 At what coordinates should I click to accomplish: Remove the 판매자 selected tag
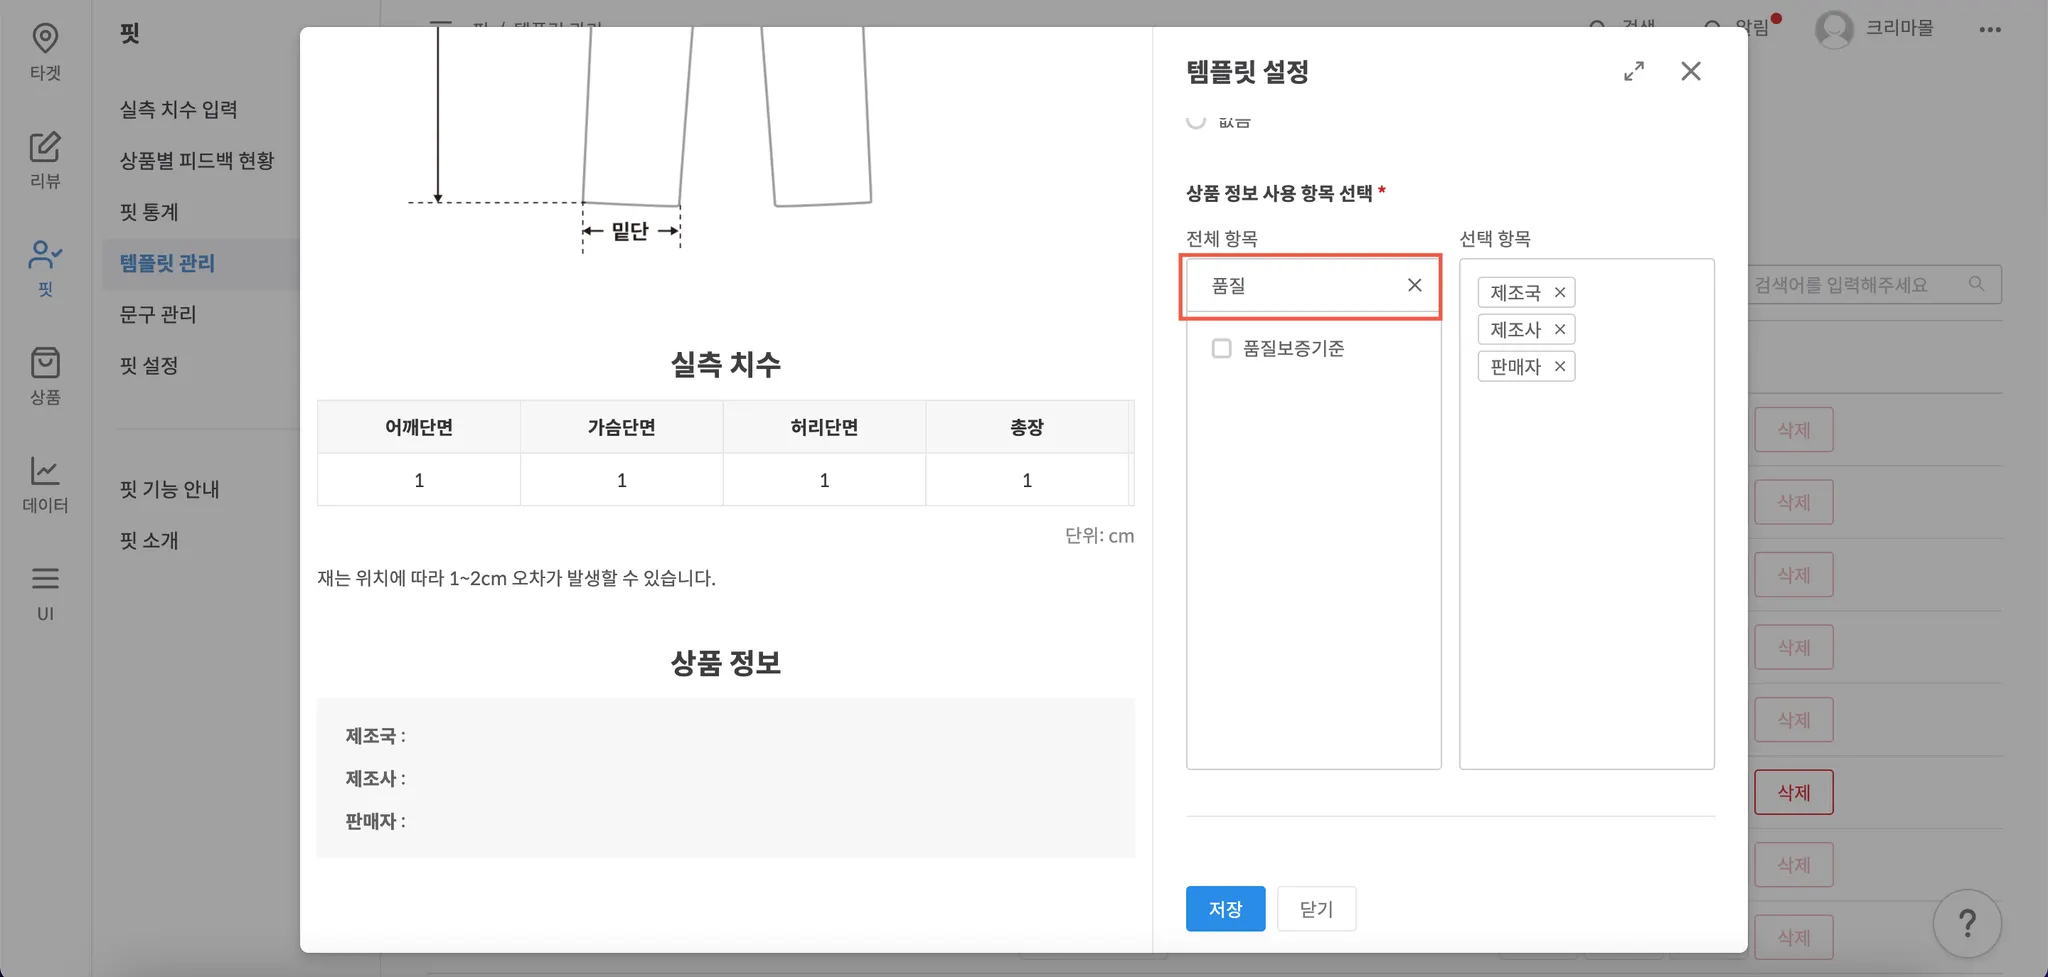coord(1560,367)
